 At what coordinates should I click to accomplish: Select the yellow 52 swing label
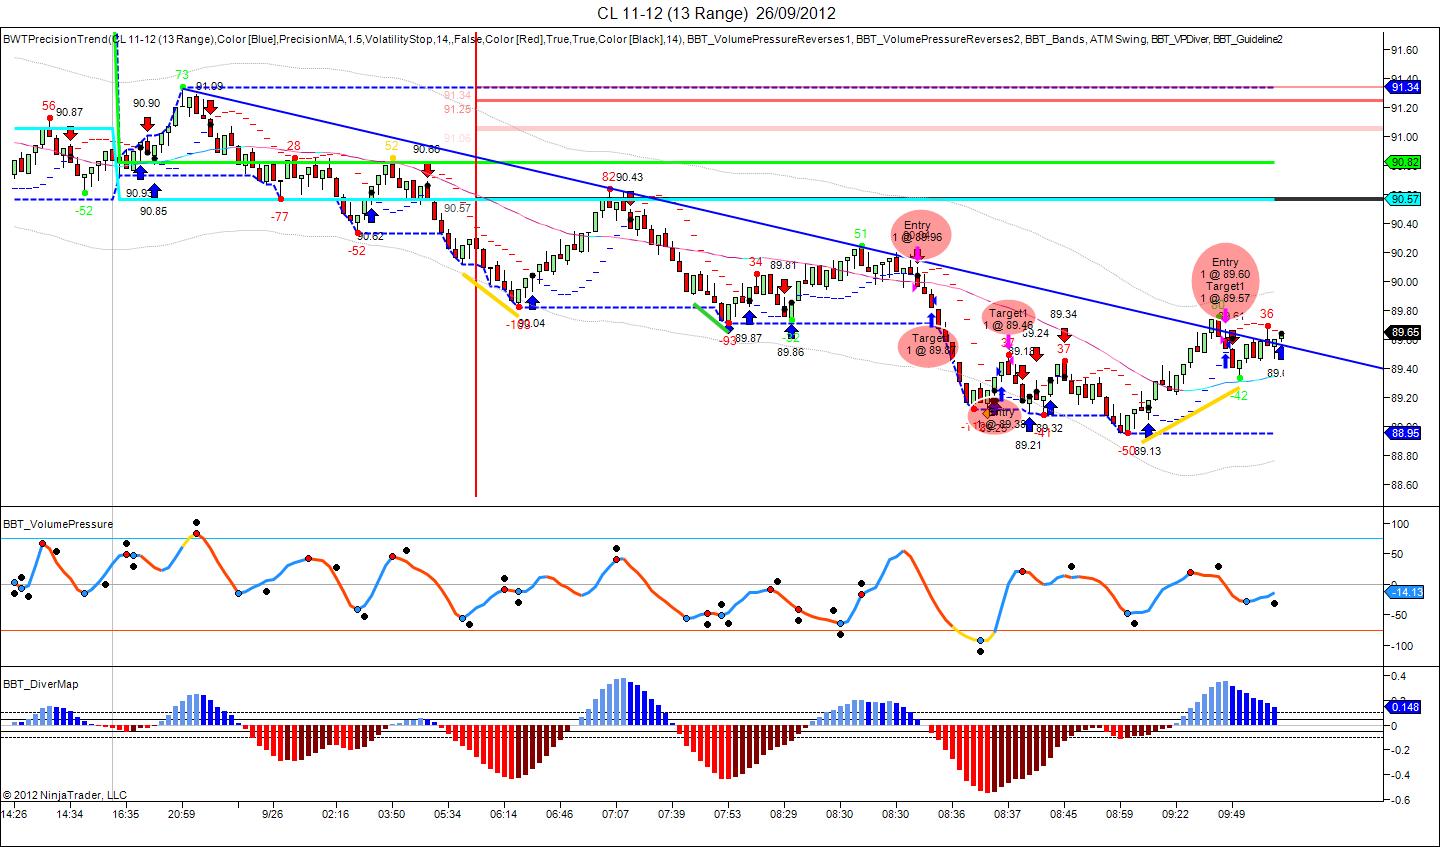(392, 145)
